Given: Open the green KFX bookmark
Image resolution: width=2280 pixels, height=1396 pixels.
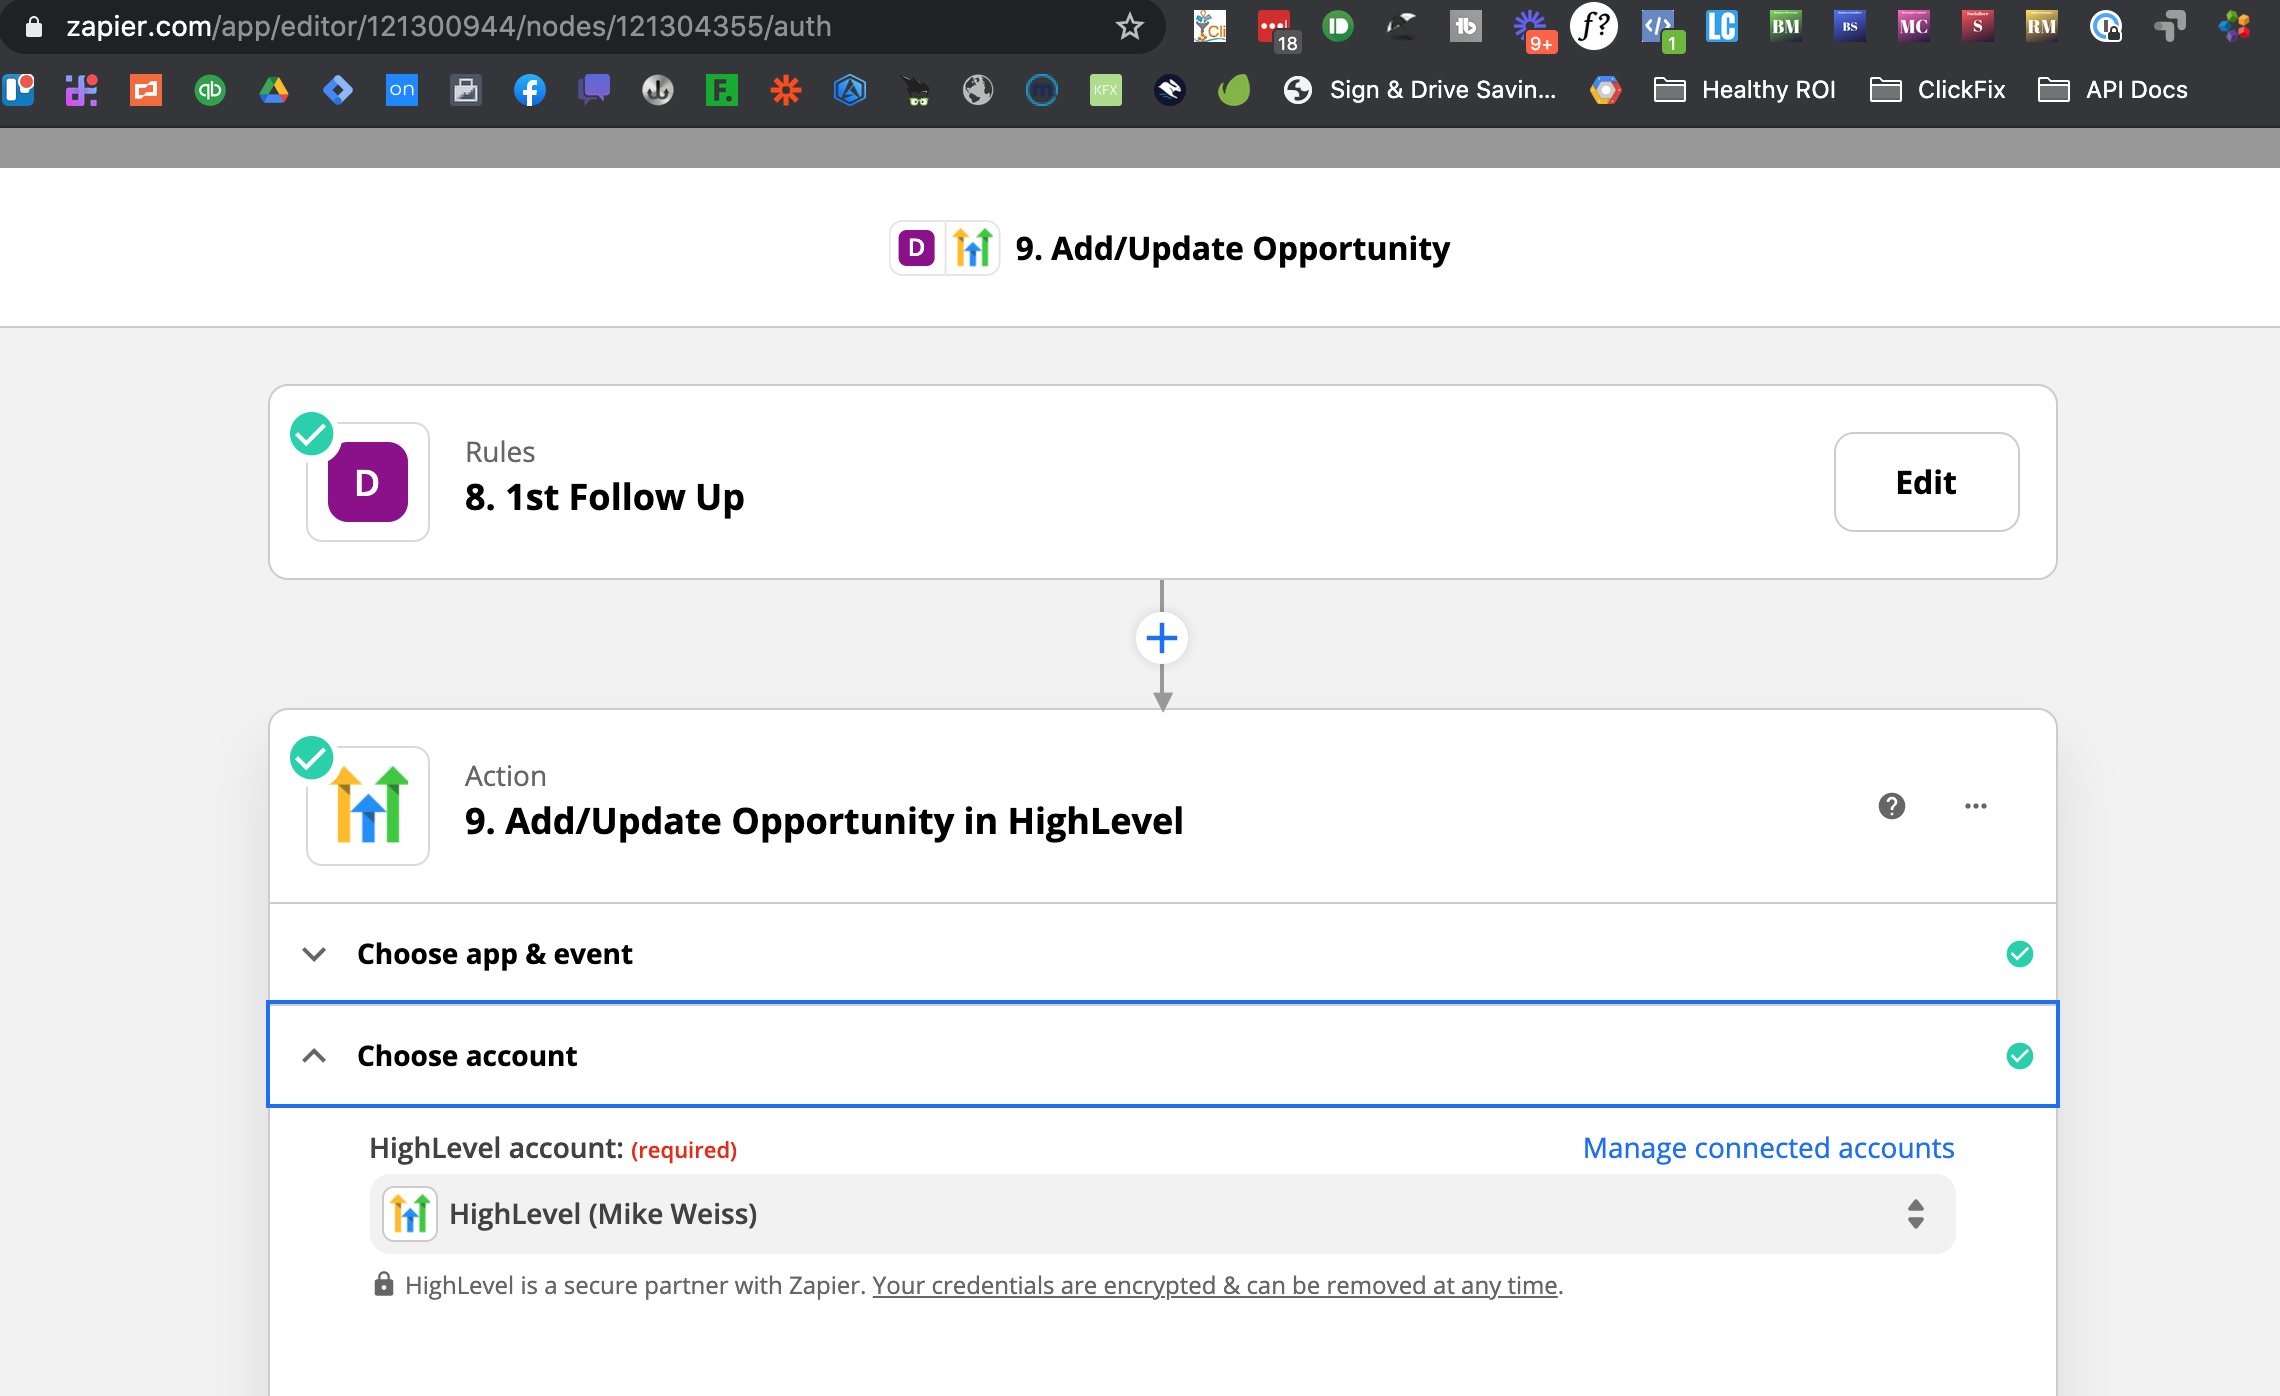Looking at the screenshot, I should pyautogui.click(x=1106, y=91).
